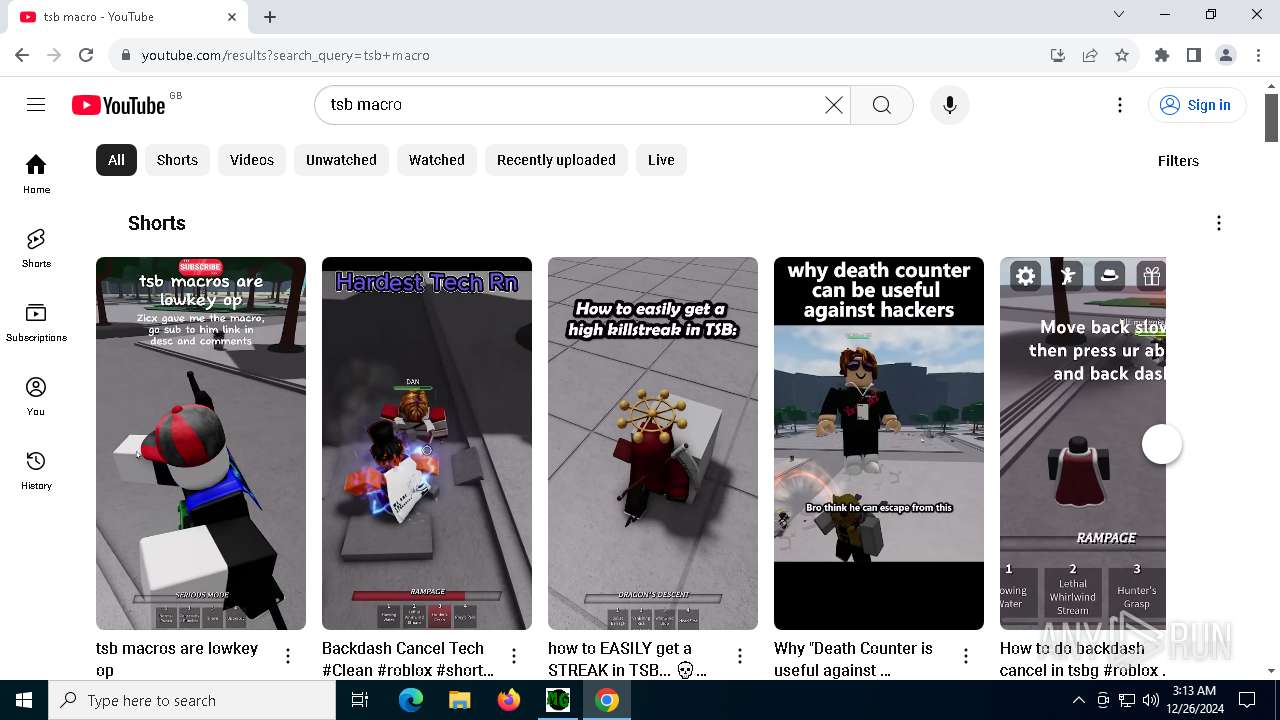
Task: Select the Unwatched filter chip
Action: click(341, 160)
